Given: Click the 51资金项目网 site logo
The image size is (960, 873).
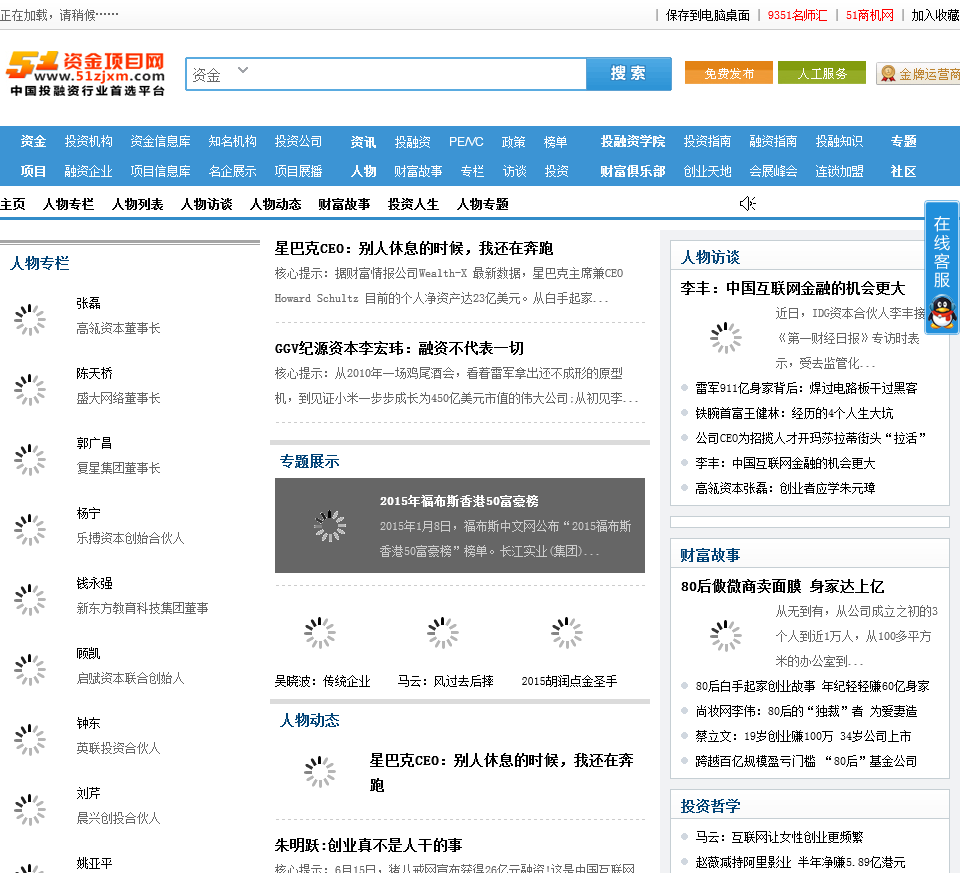Looking at the screenshot, I should tap(86, 73).
